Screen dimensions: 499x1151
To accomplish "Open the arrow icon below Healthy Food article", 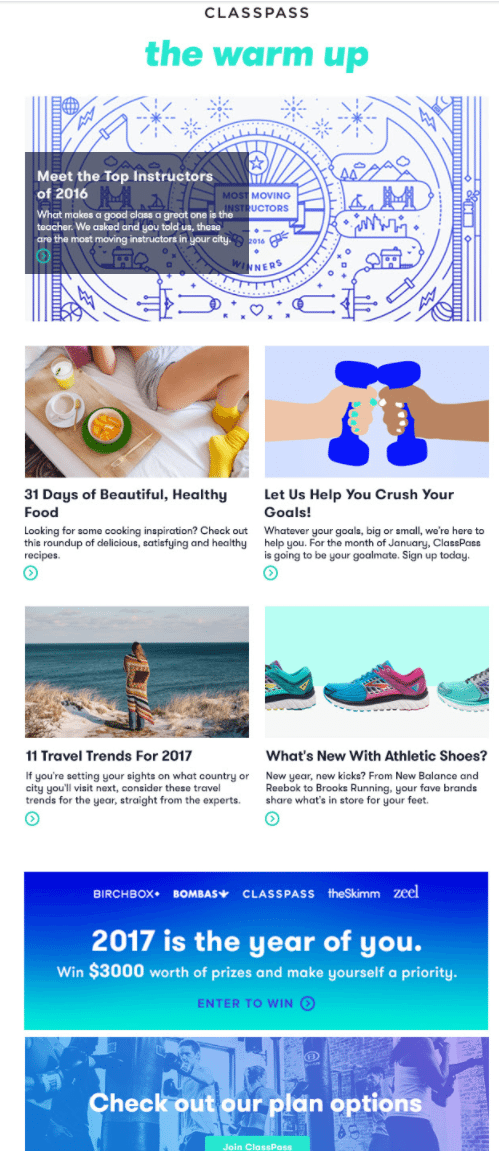I will pos(31,573).
